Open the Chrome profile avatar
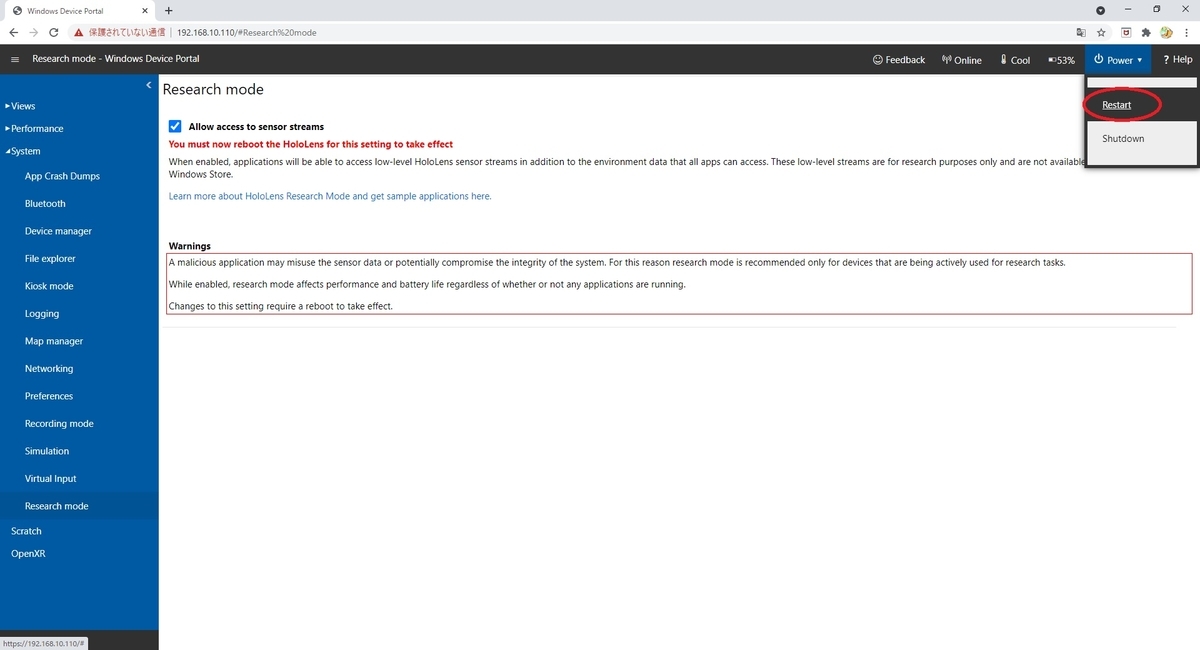The width and height of the screenshot is (1200, 650). [x=1166, y=32]
